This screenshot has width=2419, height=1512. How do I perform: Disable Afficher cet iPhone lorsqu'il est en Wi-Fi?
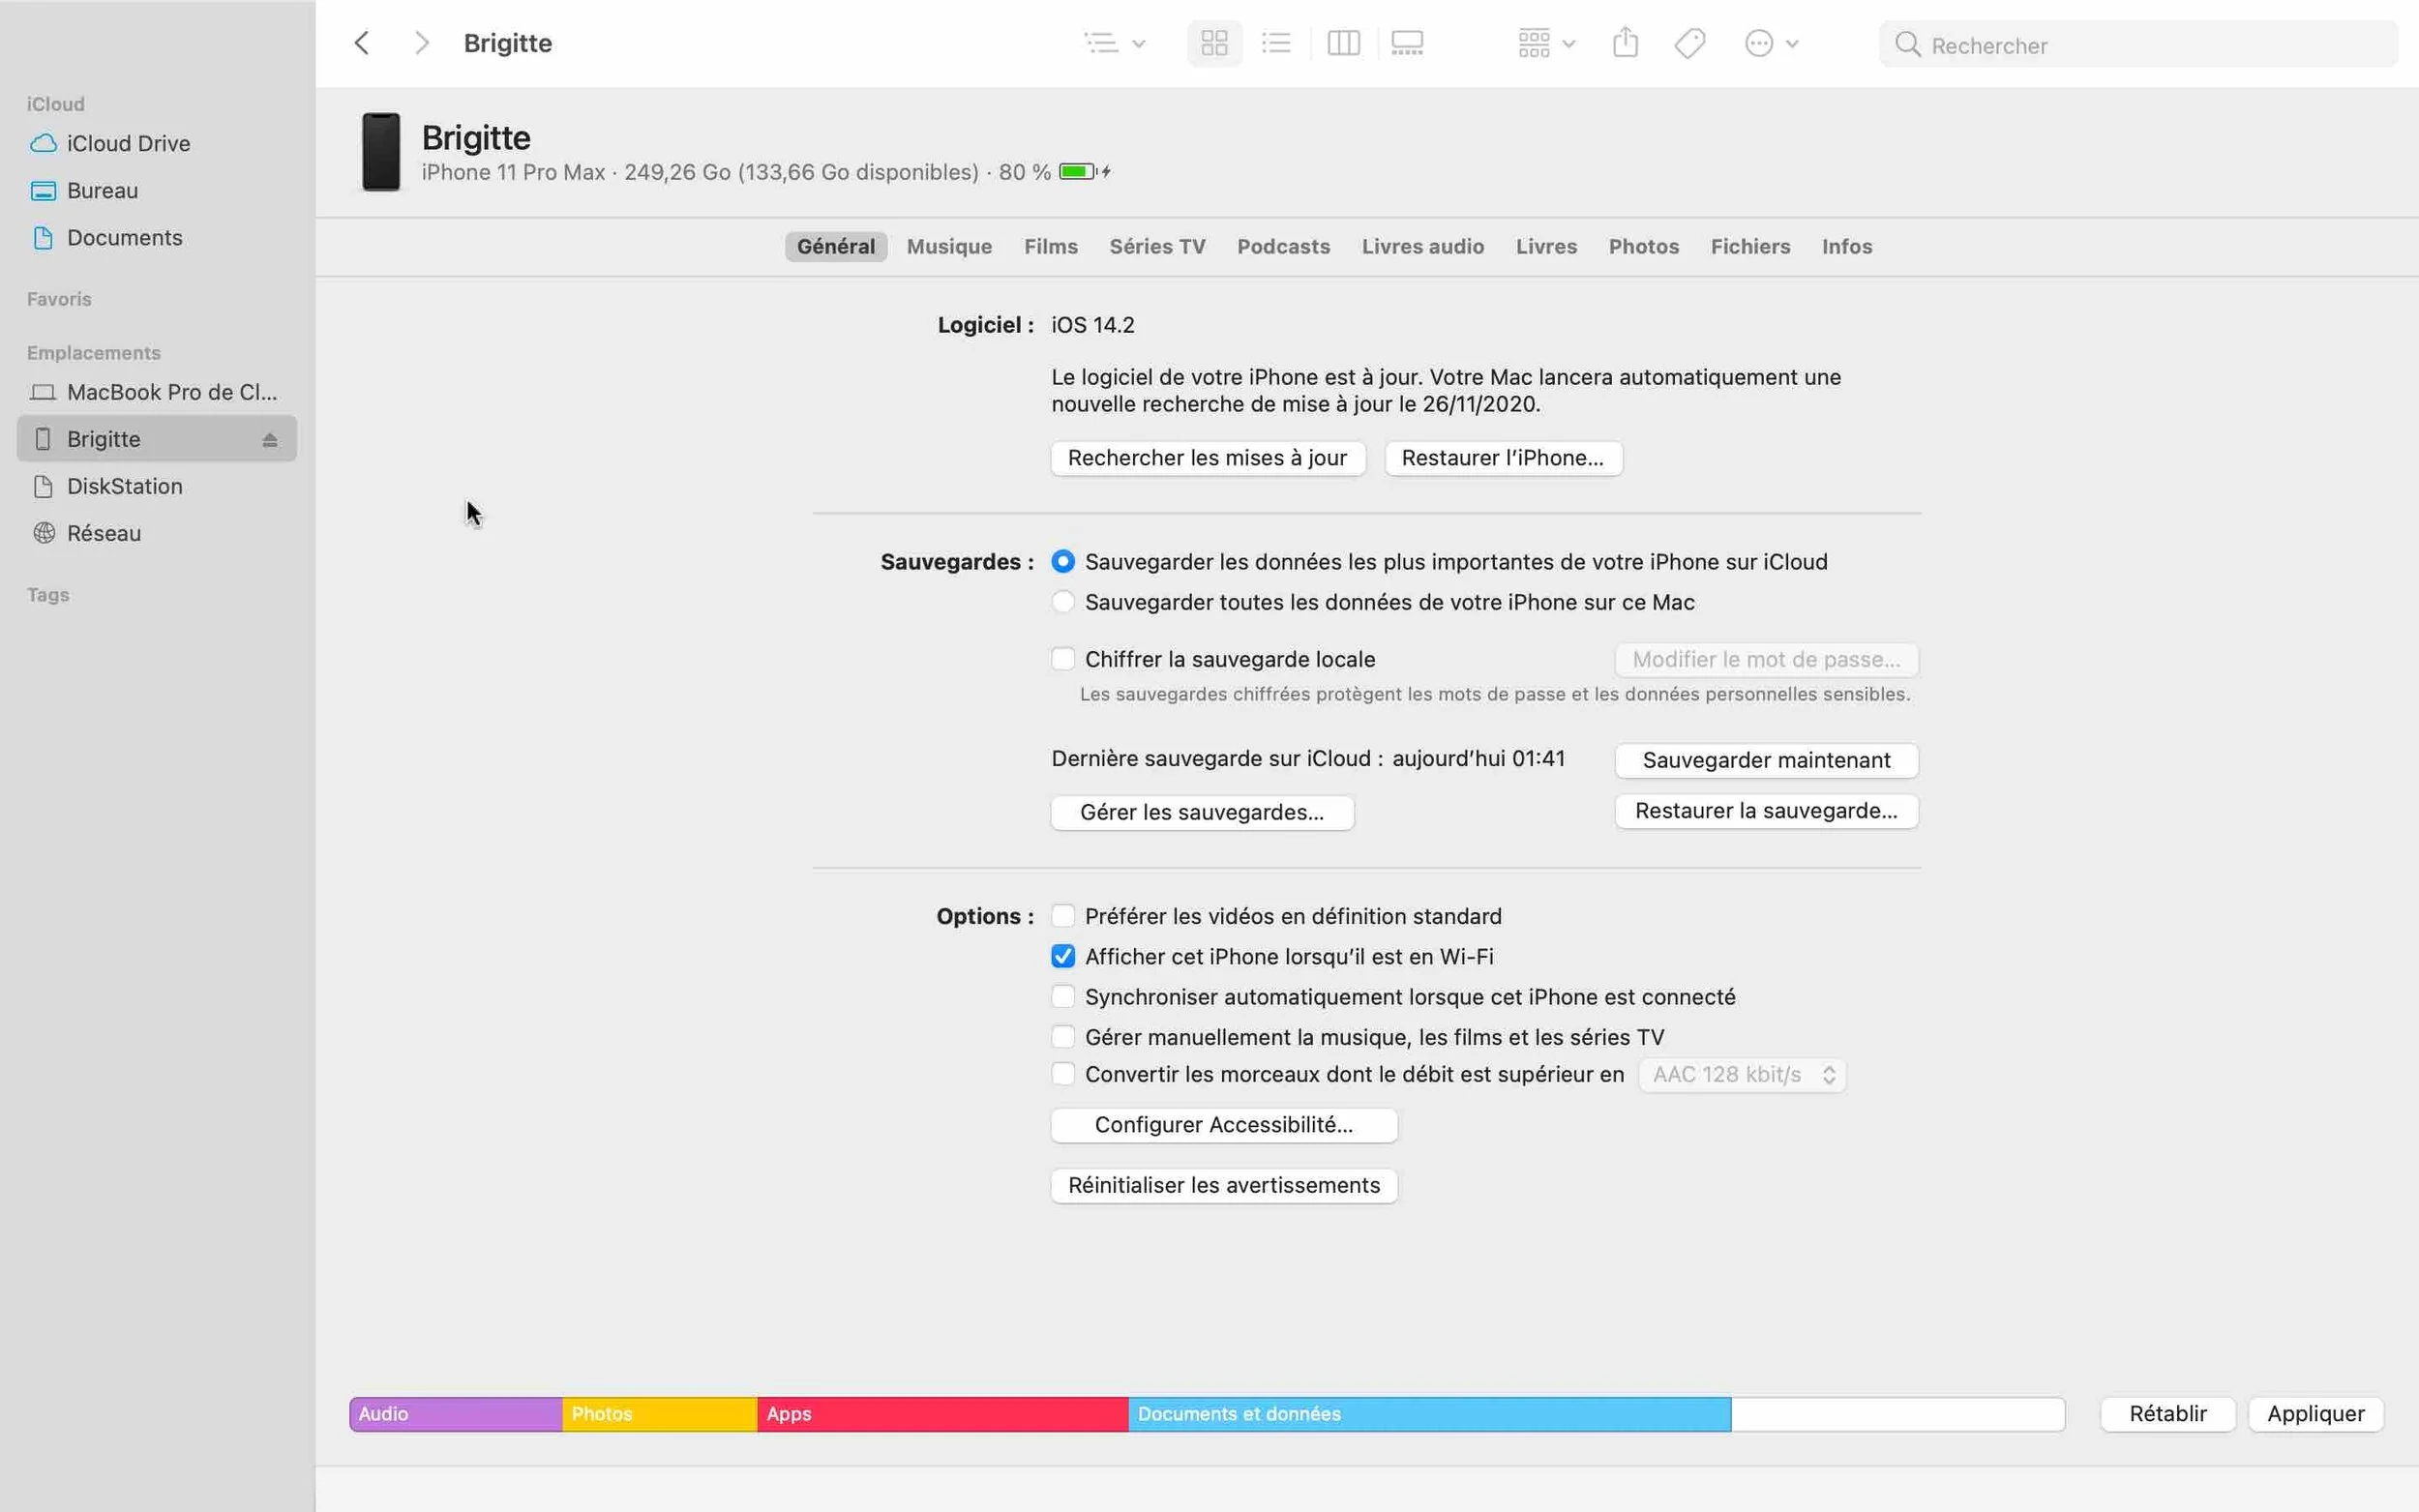(x=1063, y=956)
